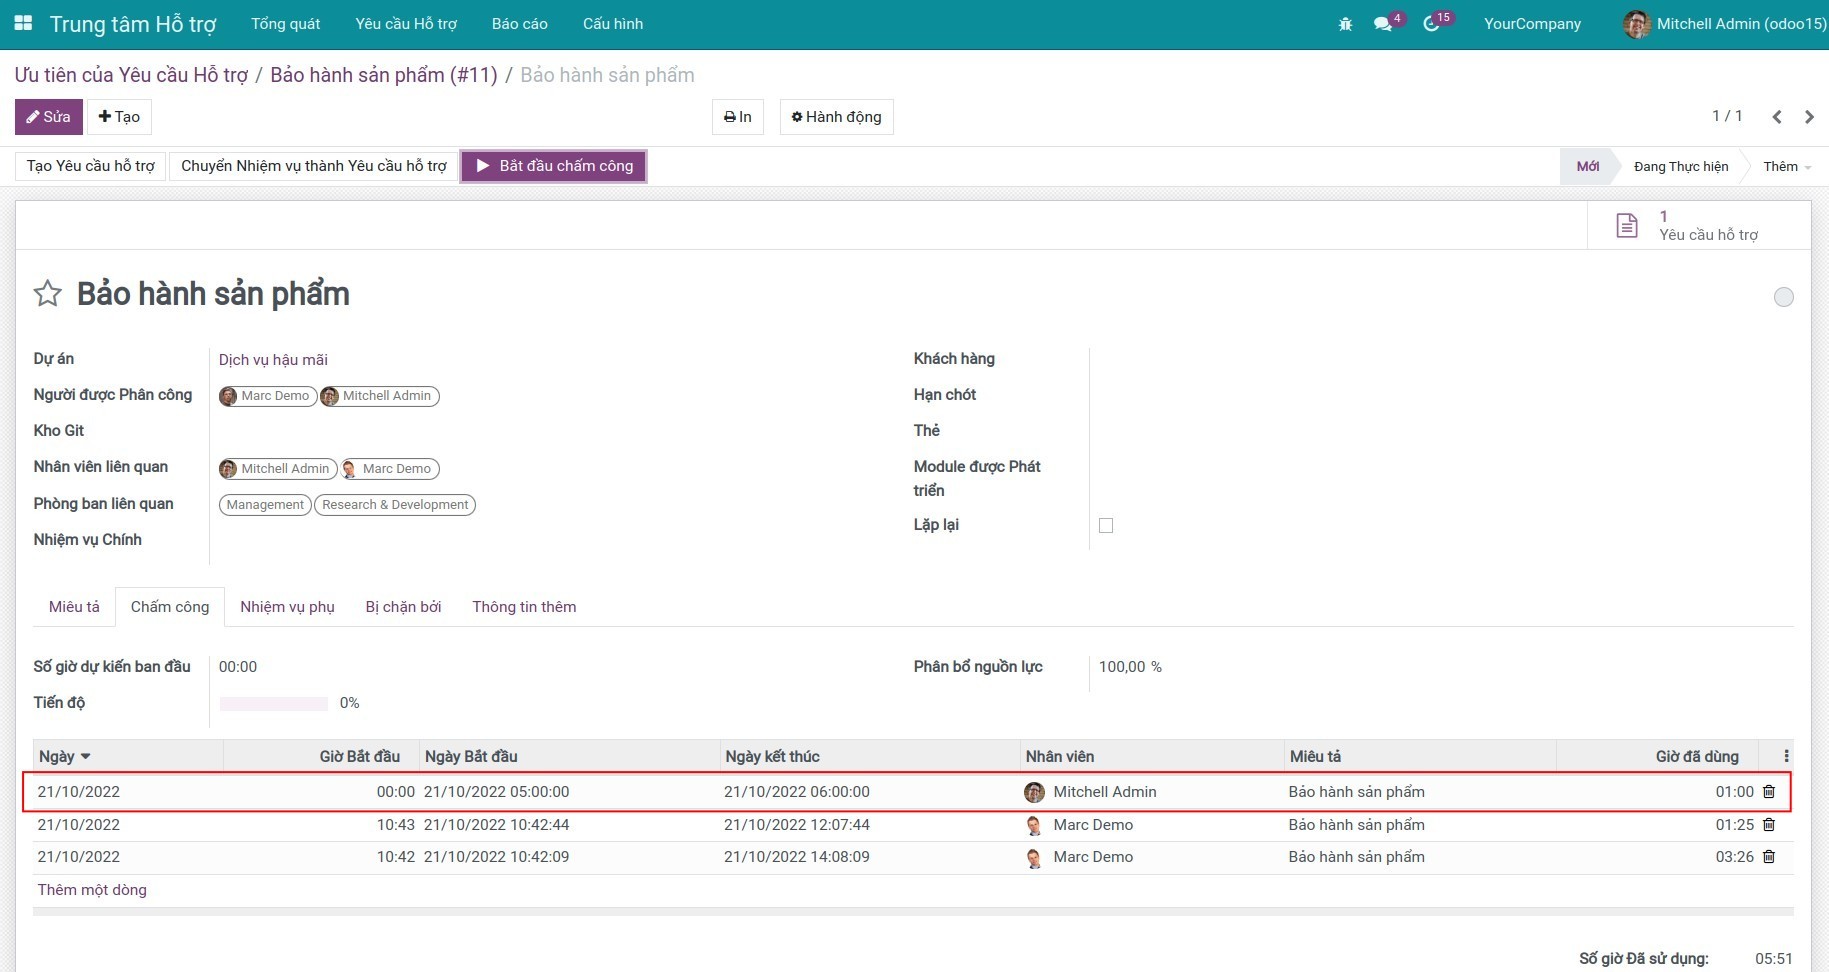The height and width of the screenshot is (972, 1829).
Task: Open the Hành động dropdown
Action: point(836,117)
